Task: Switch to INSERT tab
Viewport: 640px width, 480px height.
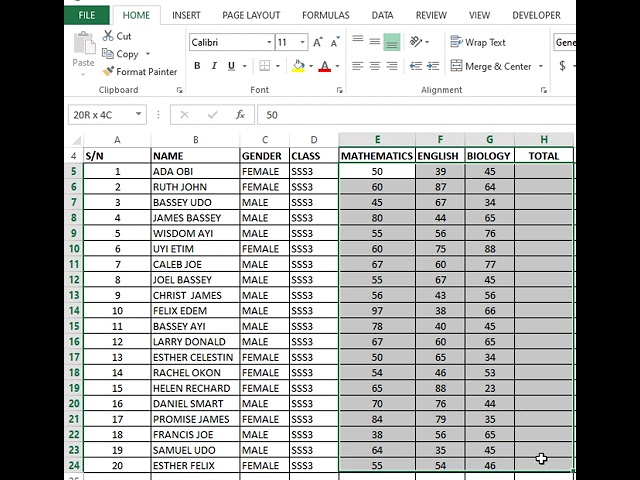Action: tap(186, 16)
